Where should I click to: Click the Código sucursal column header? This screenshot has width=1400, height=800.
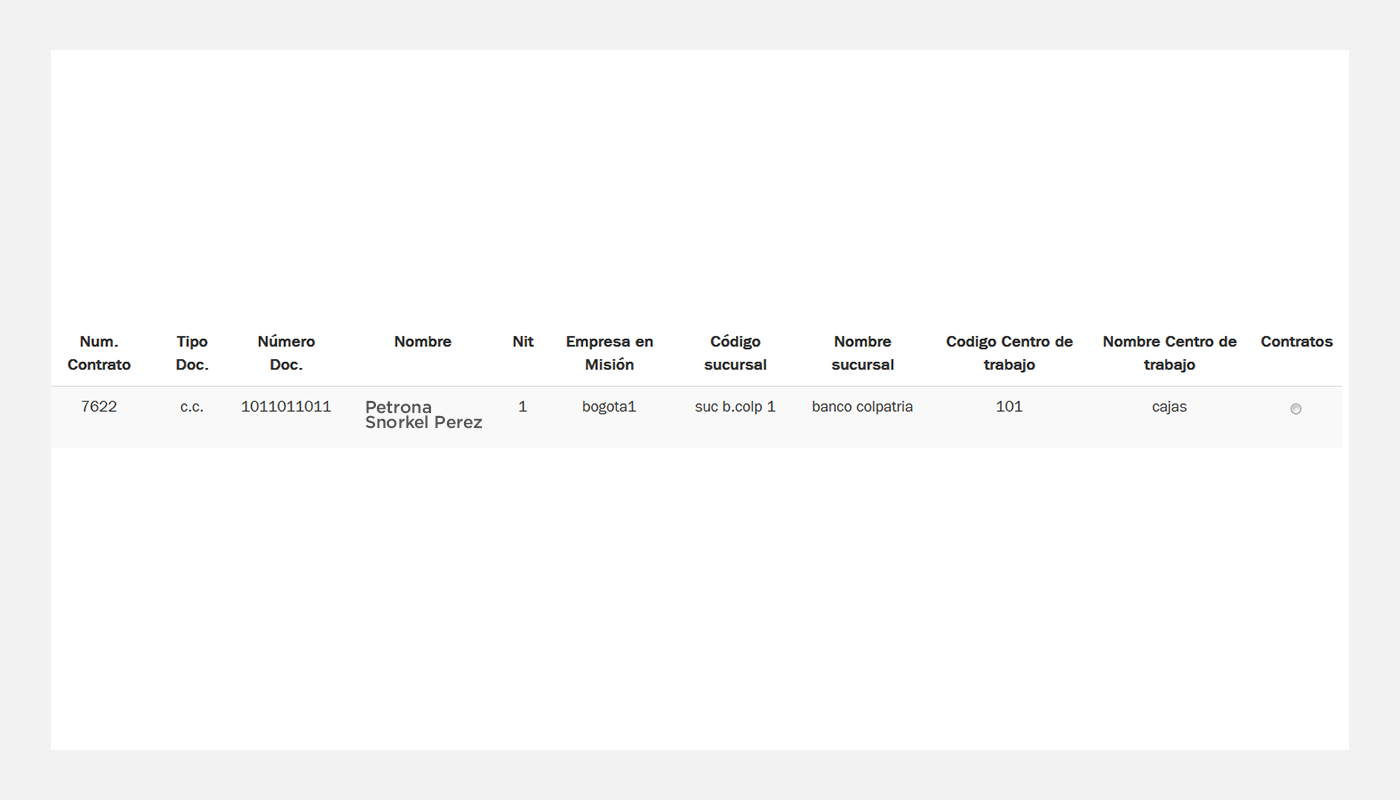(x=735, y=353)
